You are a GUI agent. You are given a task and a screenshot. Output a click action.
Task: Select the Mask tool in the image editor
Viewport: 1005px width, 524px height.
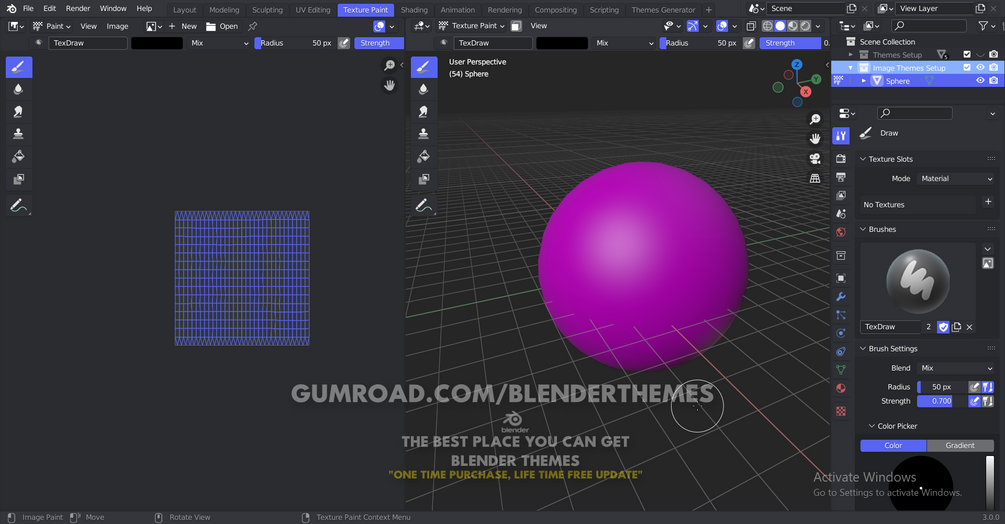pos(19,179)
